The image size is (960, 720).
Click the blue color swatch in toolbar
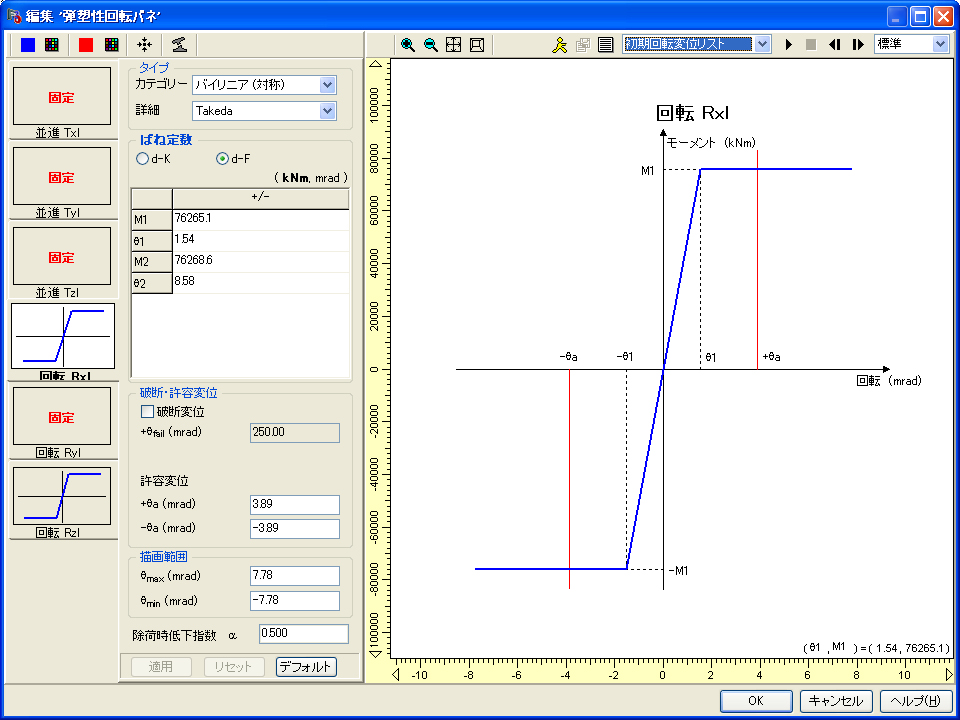28,45
